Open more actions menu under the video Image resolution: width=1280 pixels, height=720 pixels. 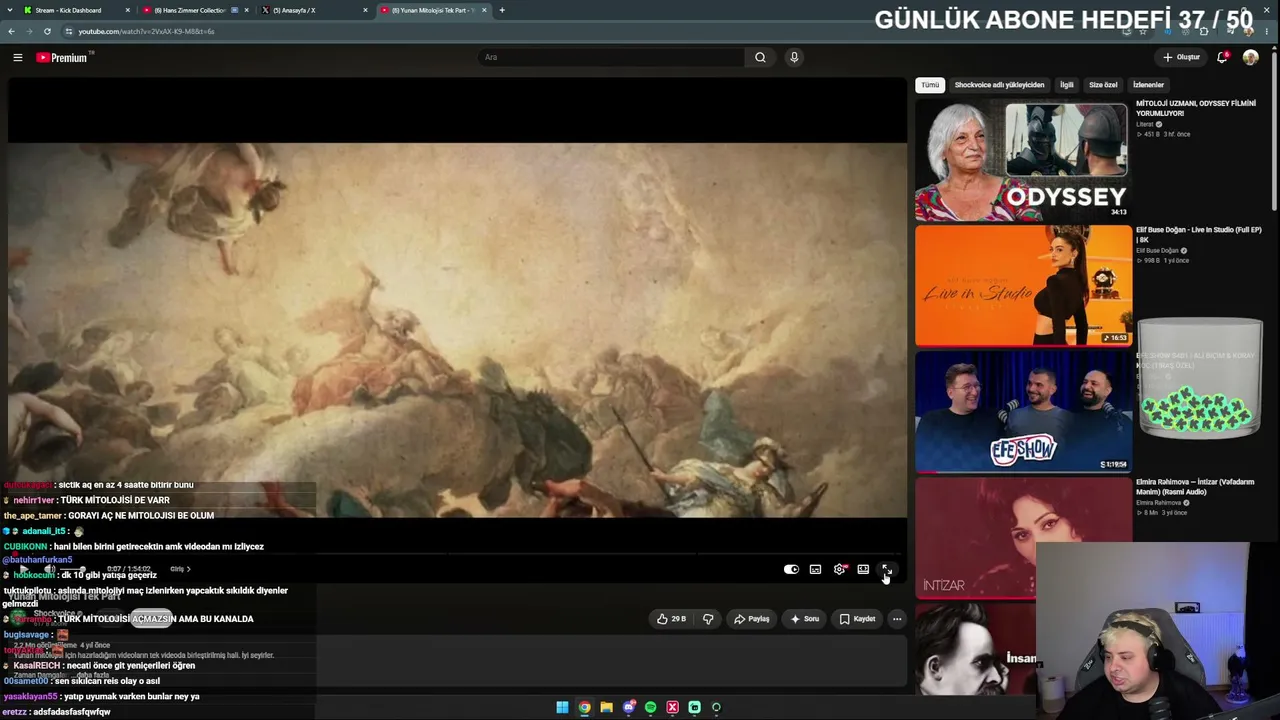[x=897, y=619]
